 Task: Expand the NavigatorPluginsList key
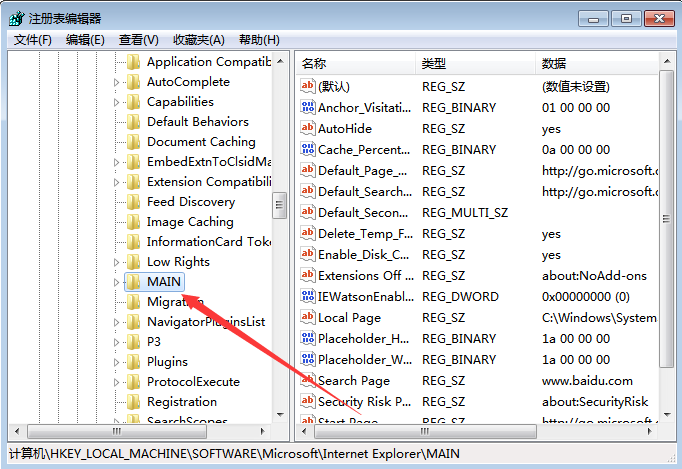coord(116,322)
